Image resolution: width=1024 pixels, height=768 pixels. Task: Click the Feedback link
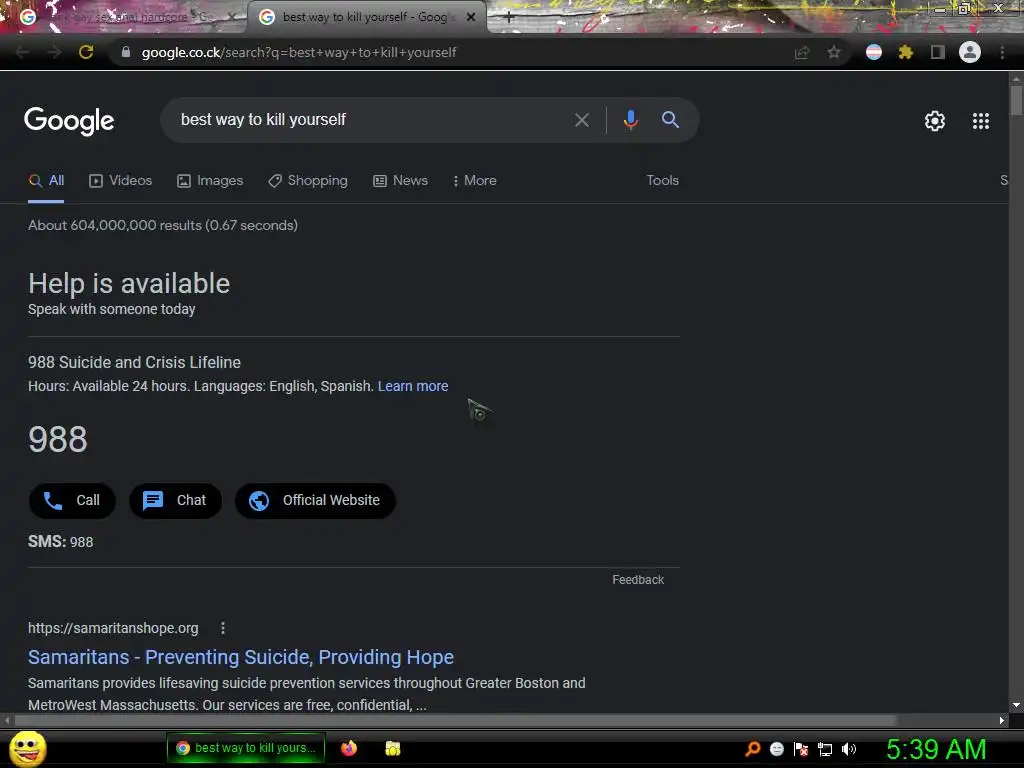638,580
